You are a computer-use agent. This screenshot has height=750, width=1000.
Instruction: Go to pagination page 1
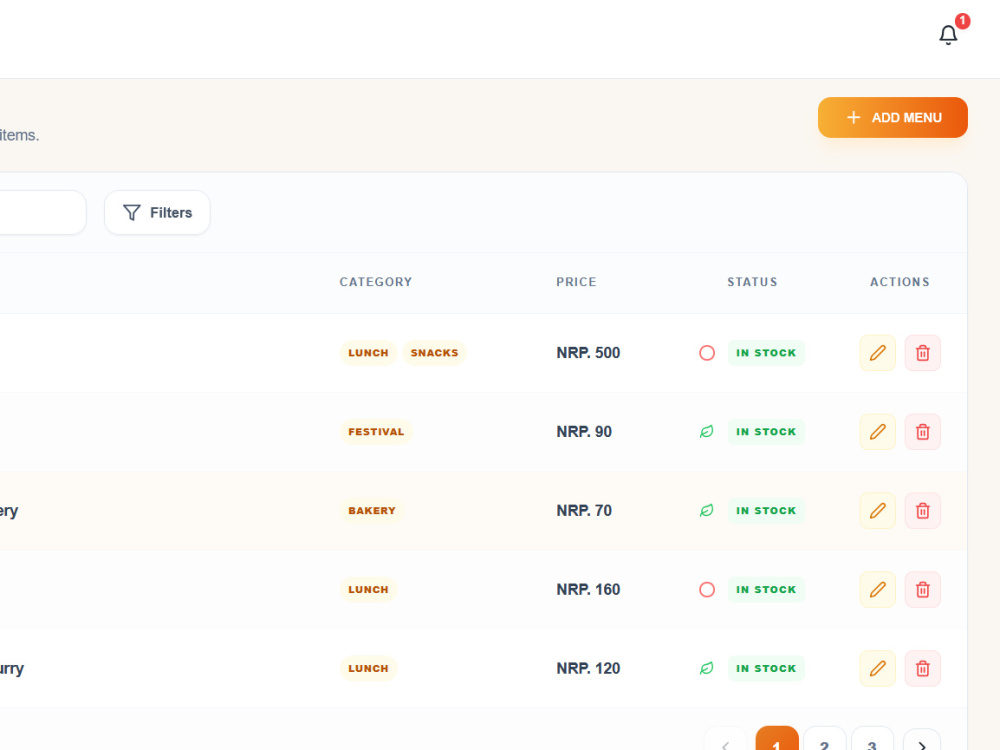[777, 740]
